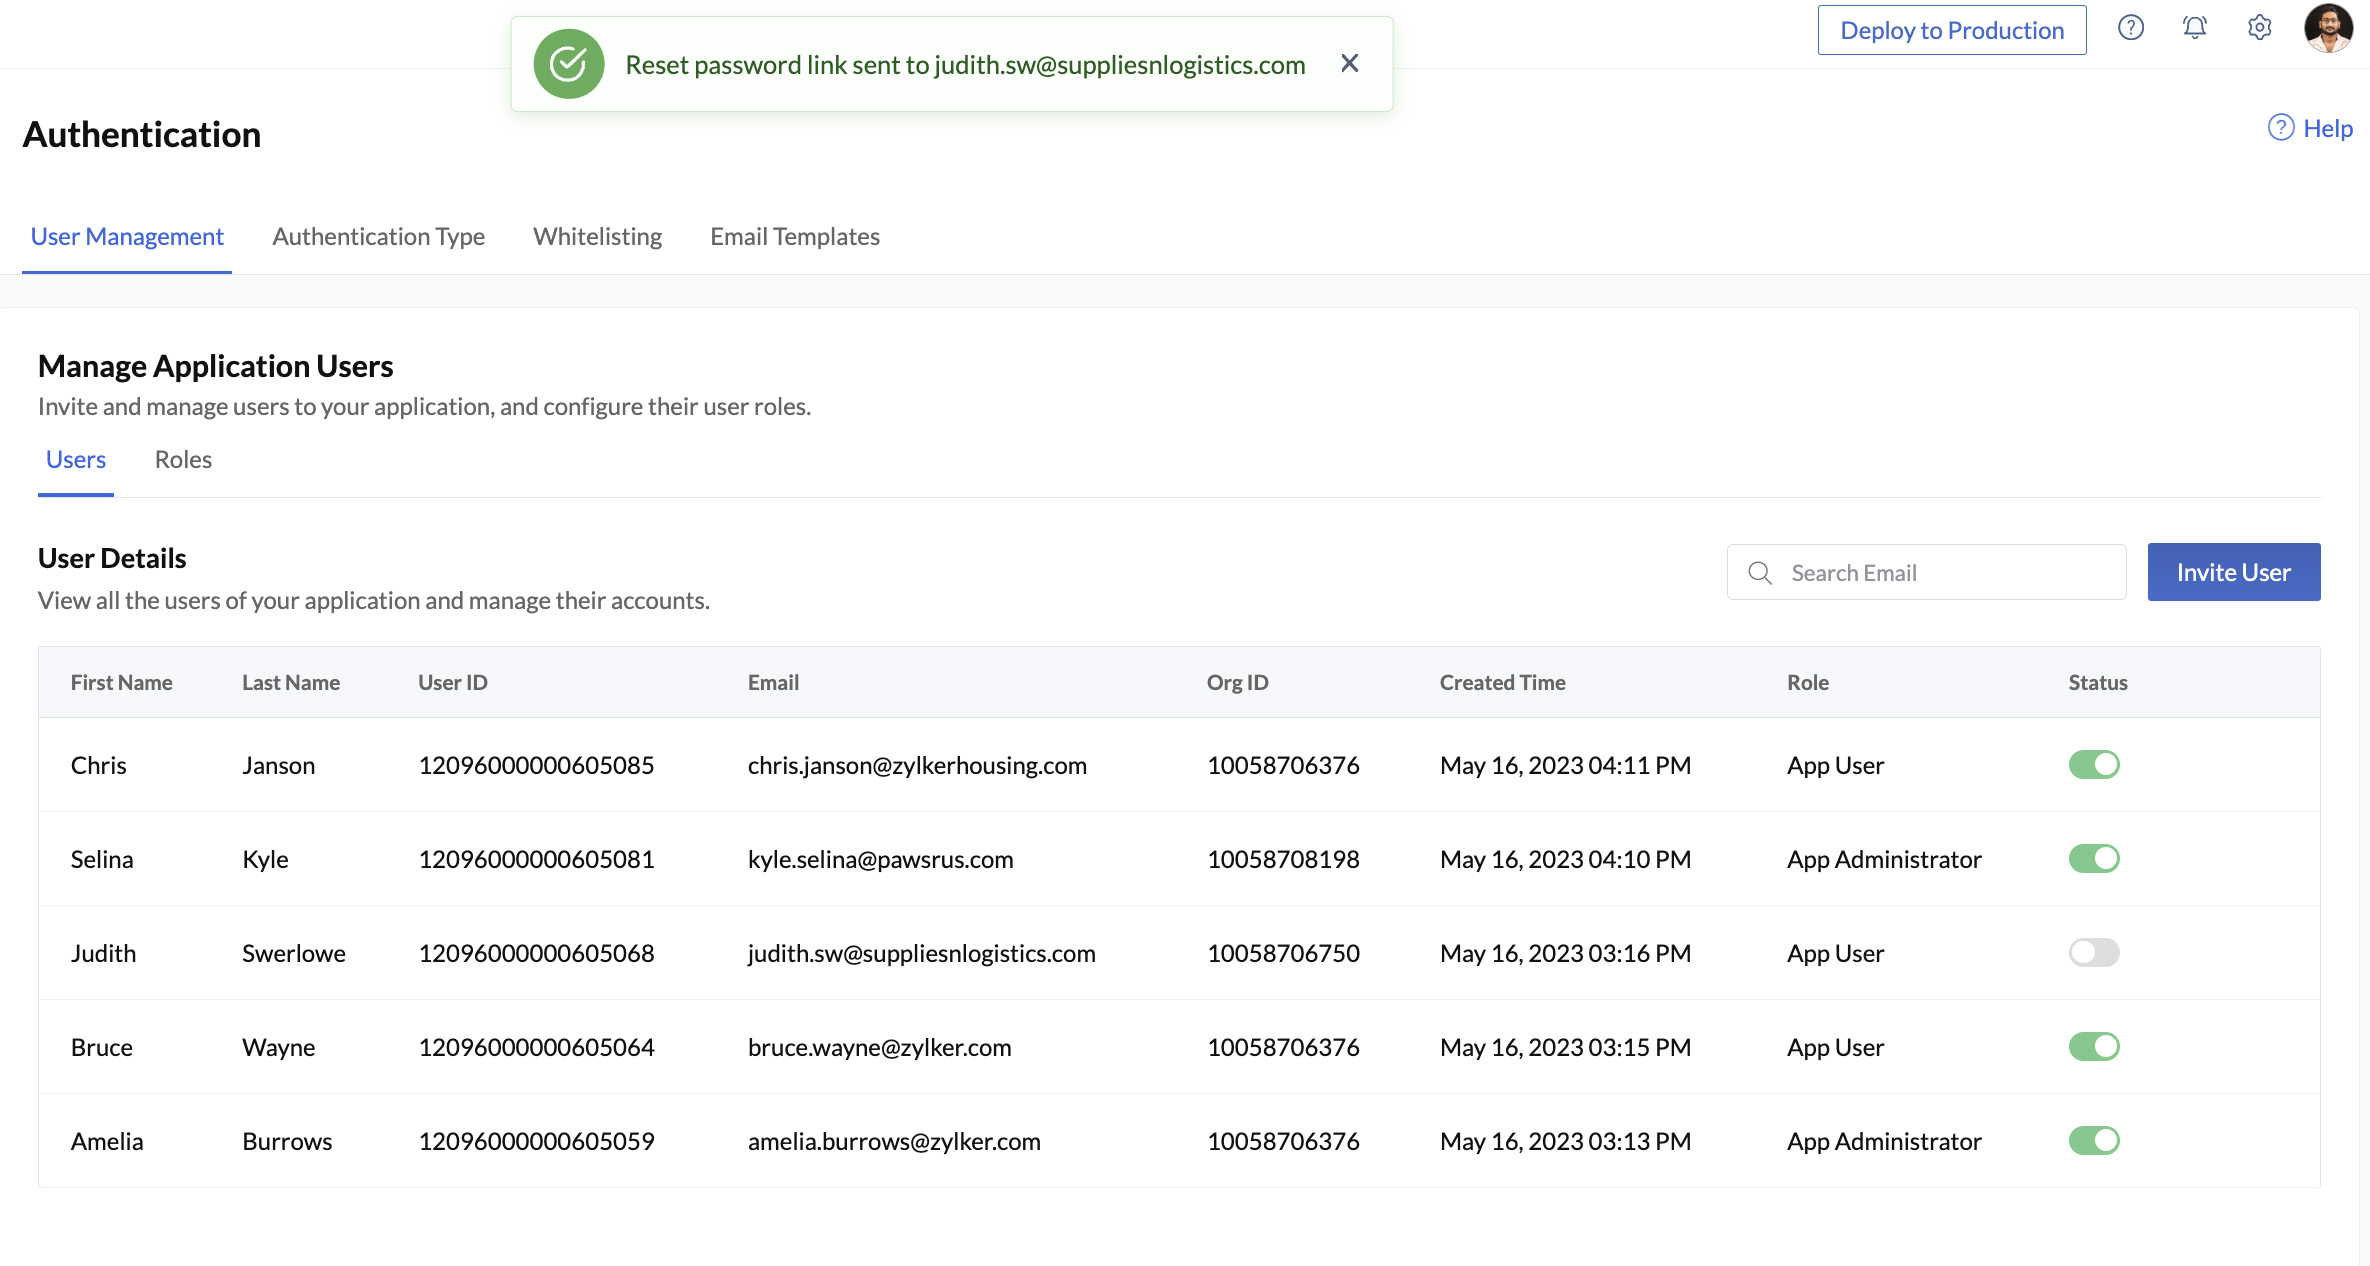
Task: Expand the Roles tab under Manage Users
Action: coord(182,459)
